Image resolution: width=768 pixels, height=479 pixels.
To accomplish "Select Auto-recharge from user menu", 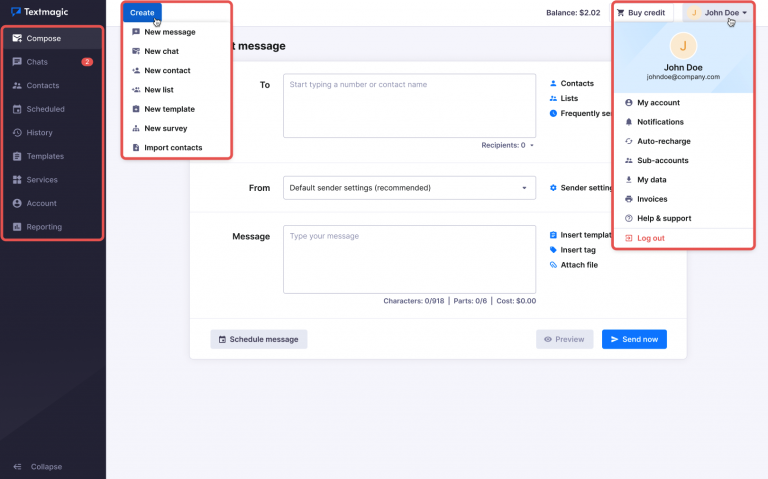I will pos(664,141).
